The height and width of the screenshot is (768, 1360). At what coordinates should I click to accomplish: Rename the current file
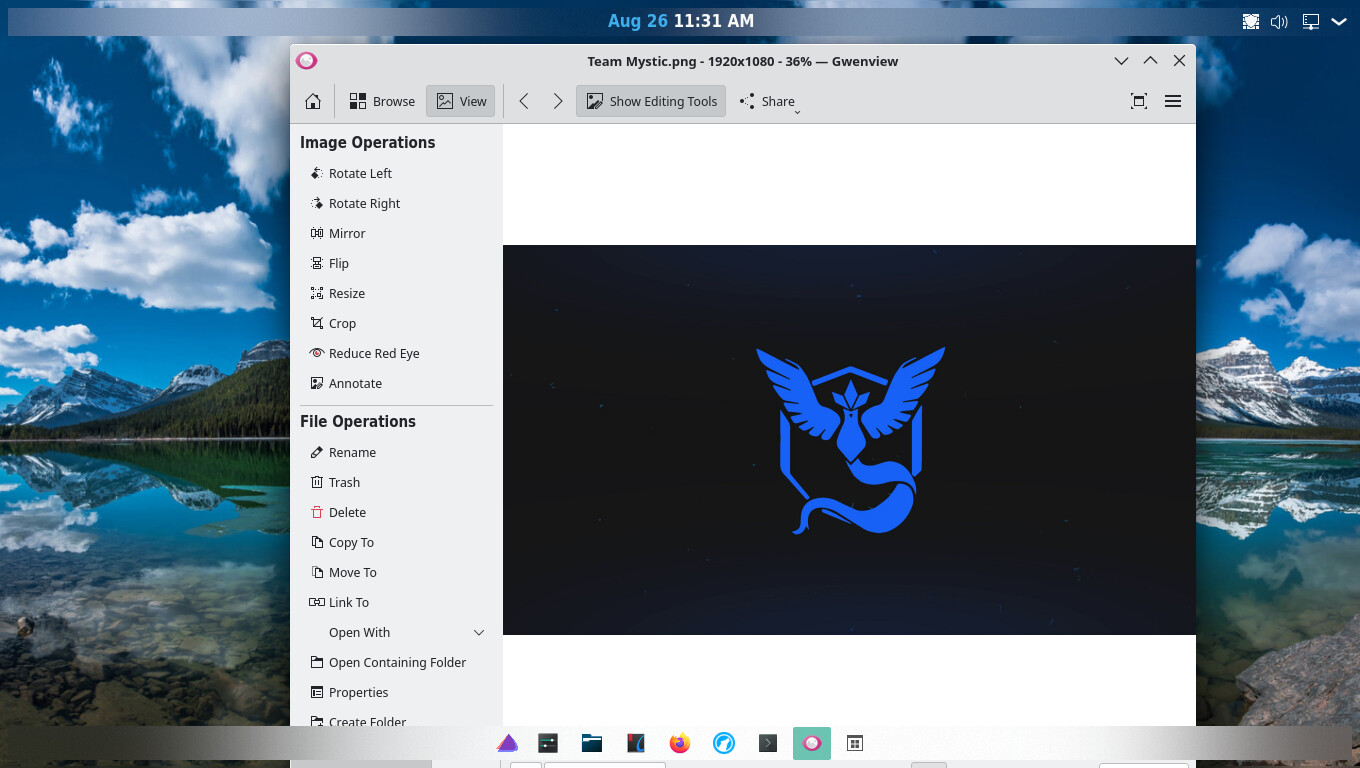[x=343, y=452]
